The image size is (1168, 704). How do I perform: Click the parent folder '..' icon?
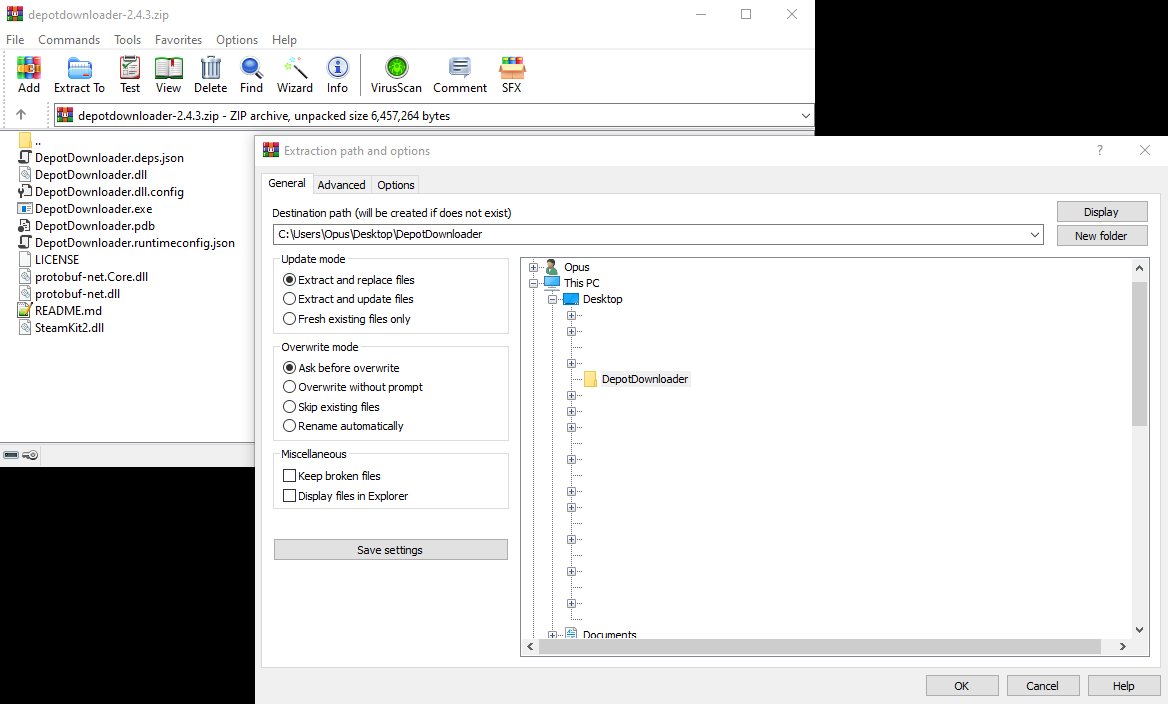click(x=25, y=140)
